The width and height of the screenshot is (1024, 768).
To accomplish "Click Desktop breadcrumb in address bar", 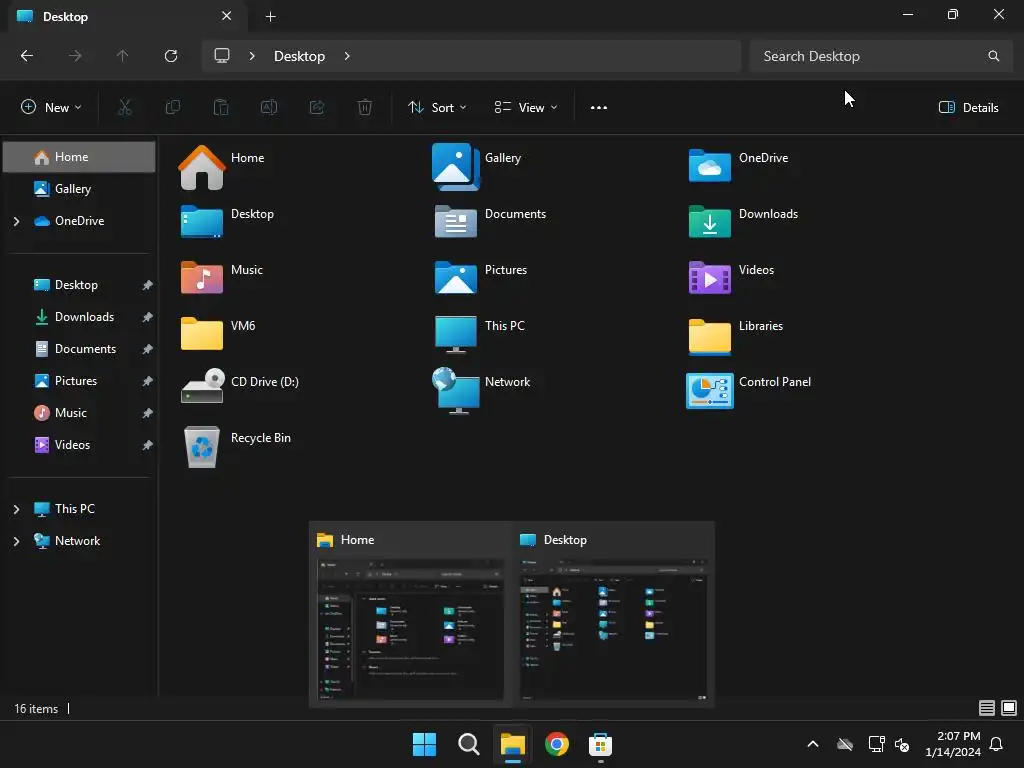I will point(299,56).
